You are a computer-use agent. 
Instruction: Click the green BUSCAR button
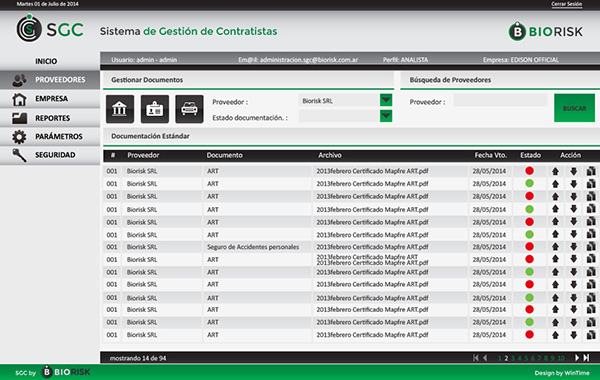click(x=574, y=108)
